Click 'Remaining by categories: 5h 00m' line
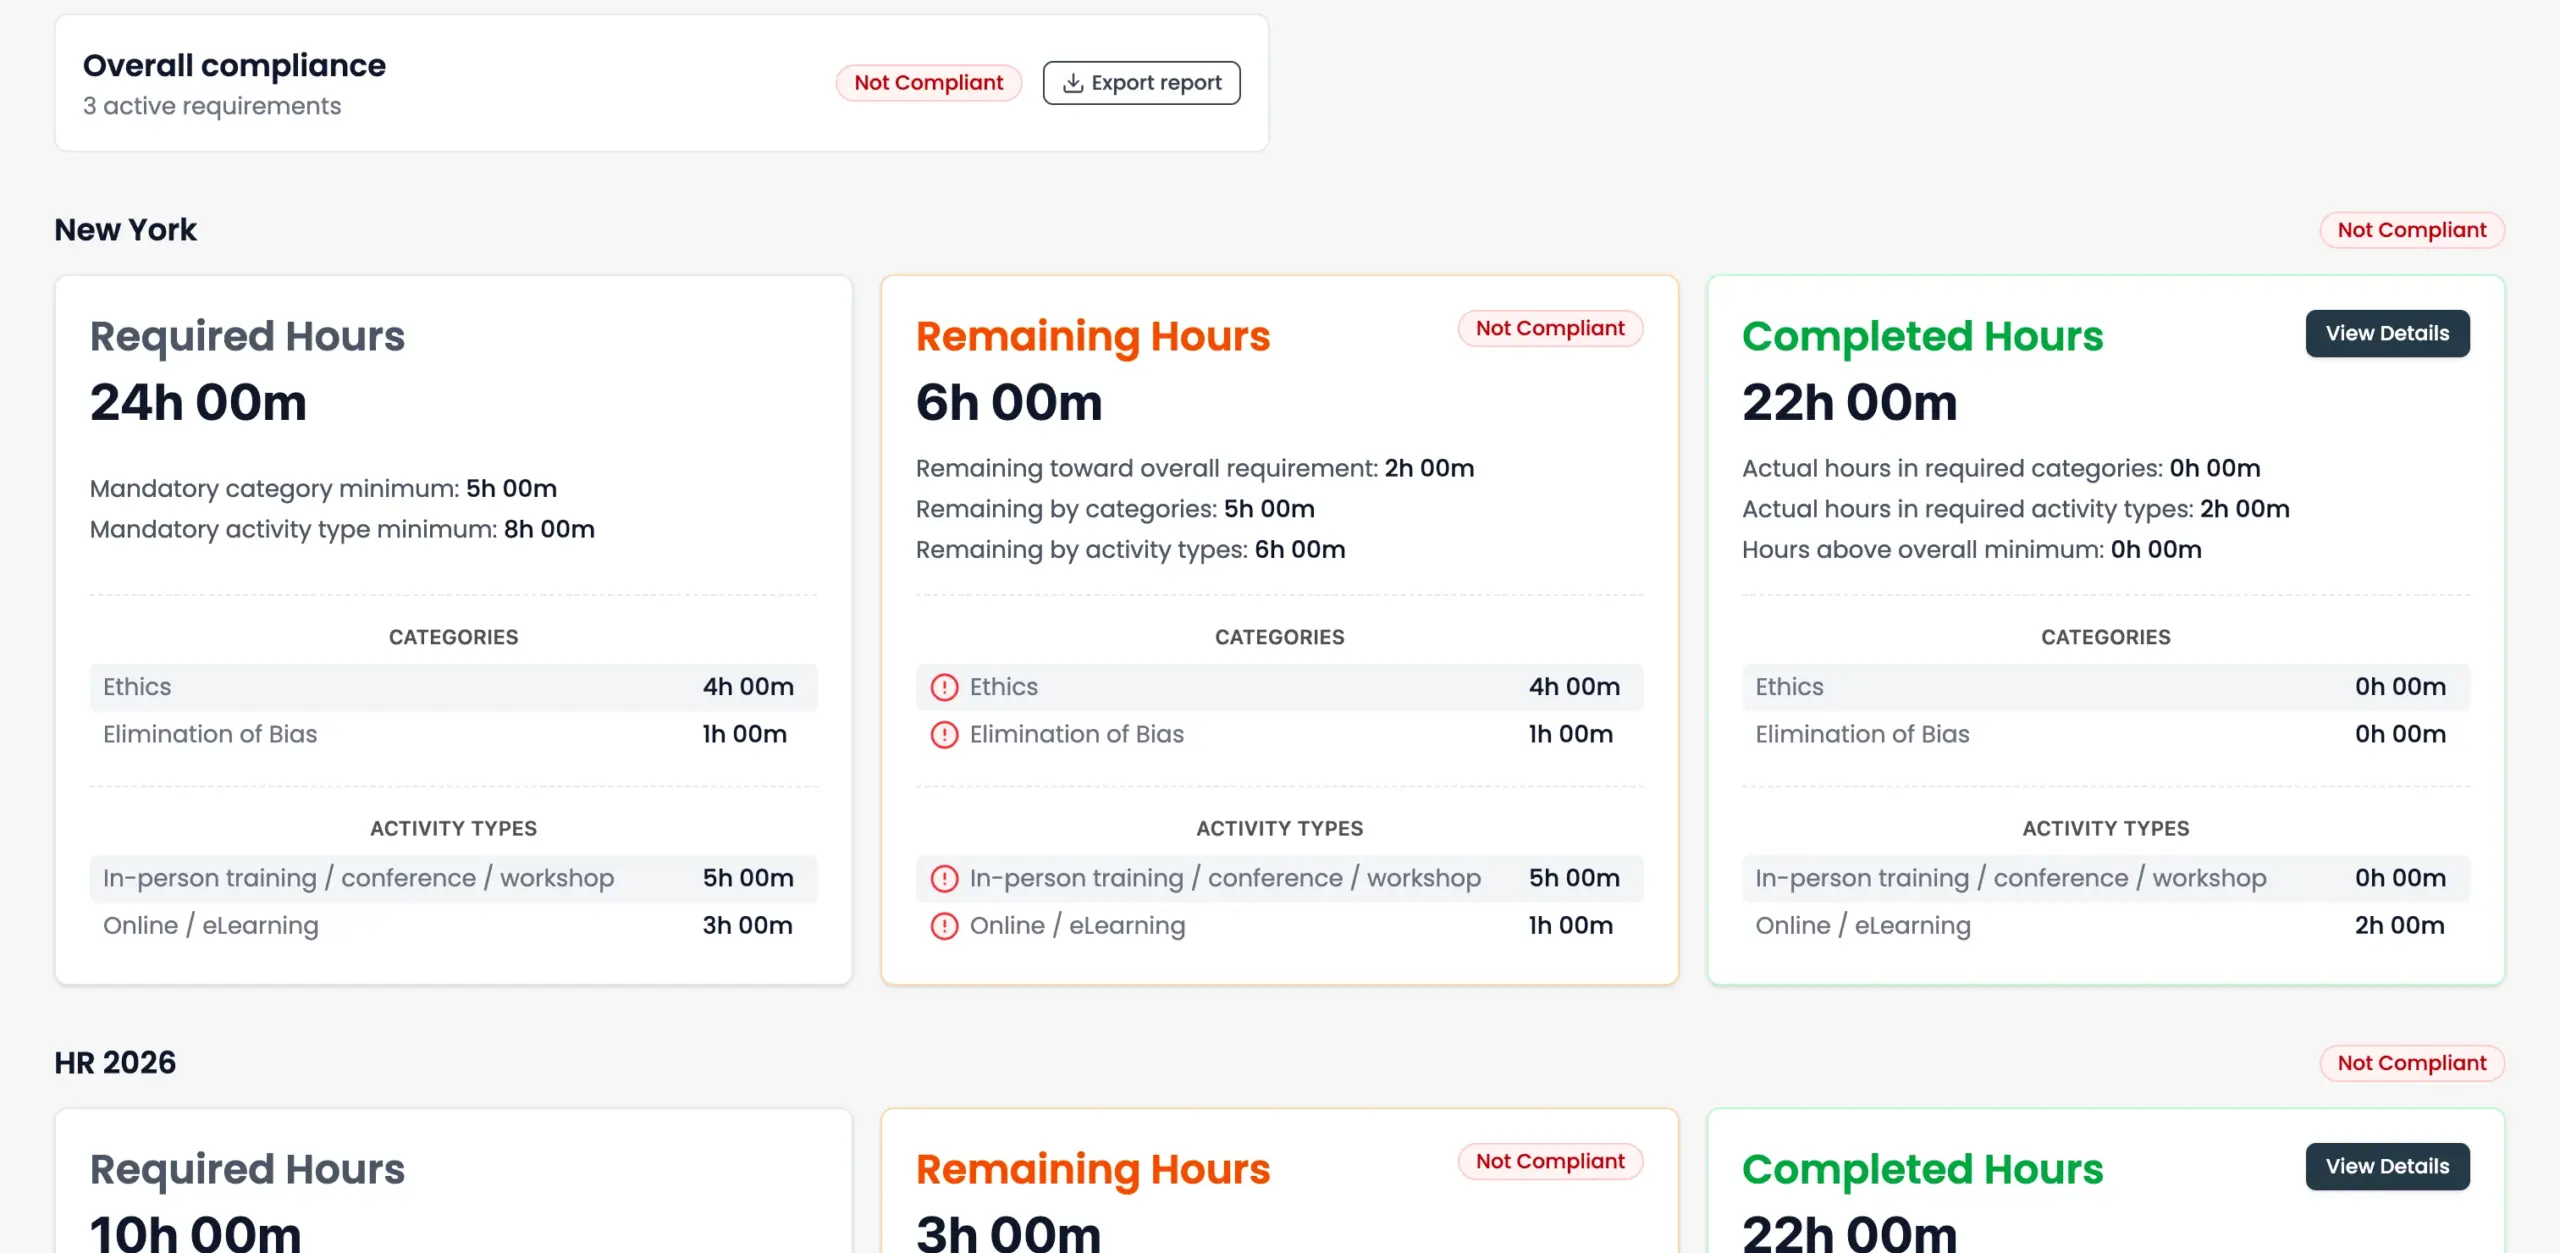Viewport: 2560px width, 1253px height. (x=1115, y=509)
